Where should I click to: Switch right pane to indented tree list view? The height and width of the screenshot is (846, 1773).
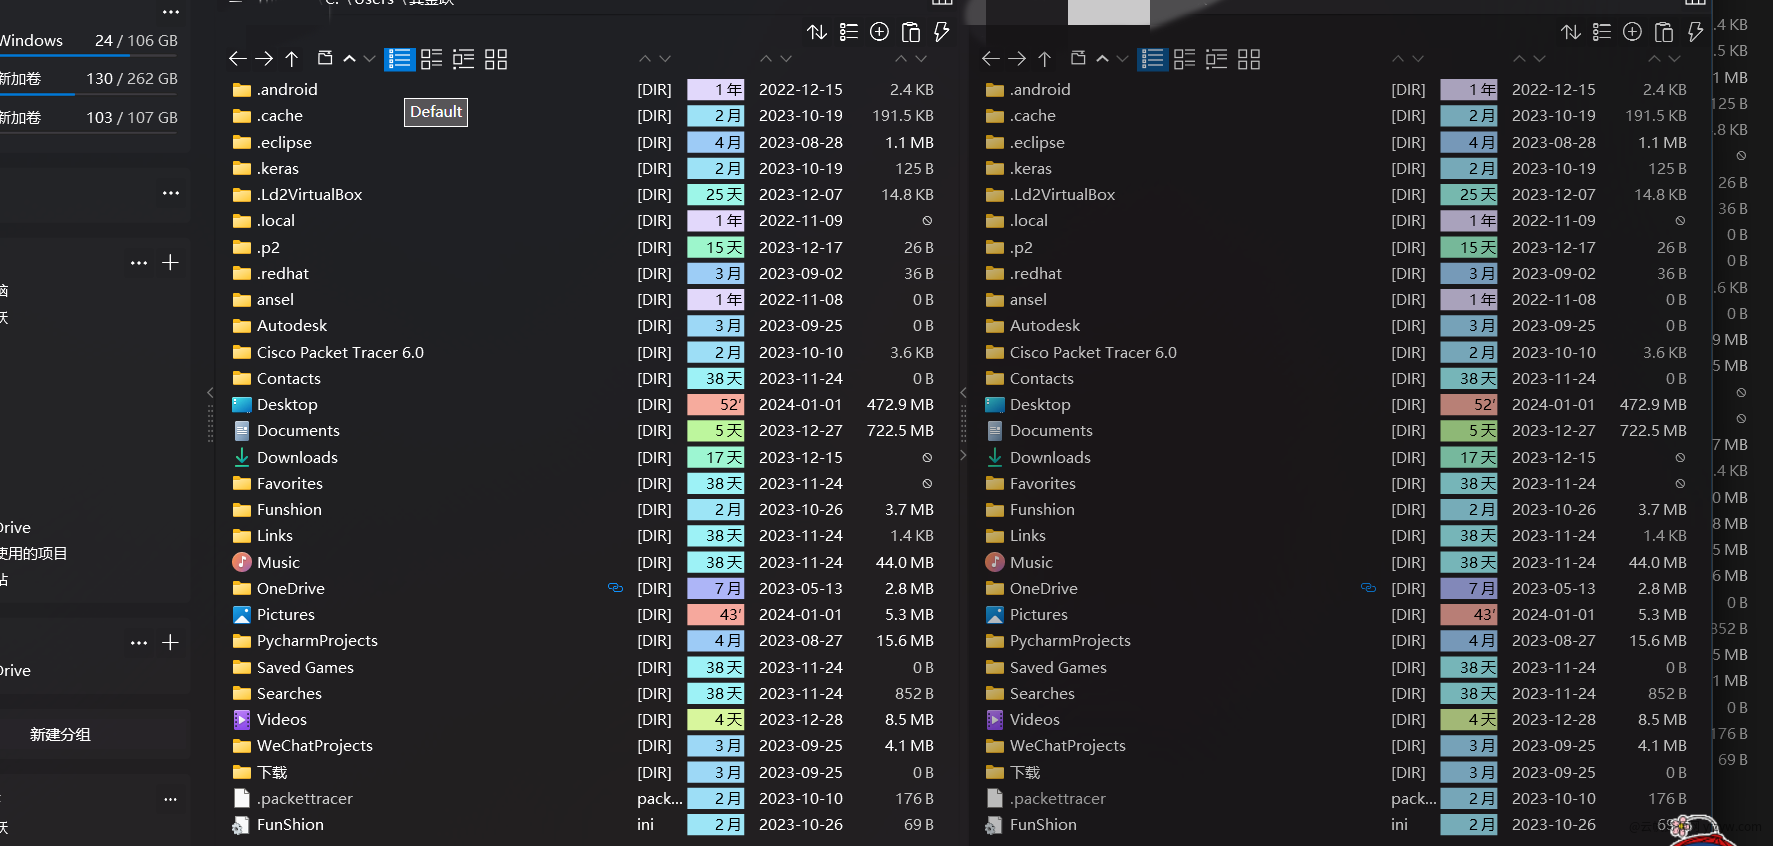pos(1216,59)
